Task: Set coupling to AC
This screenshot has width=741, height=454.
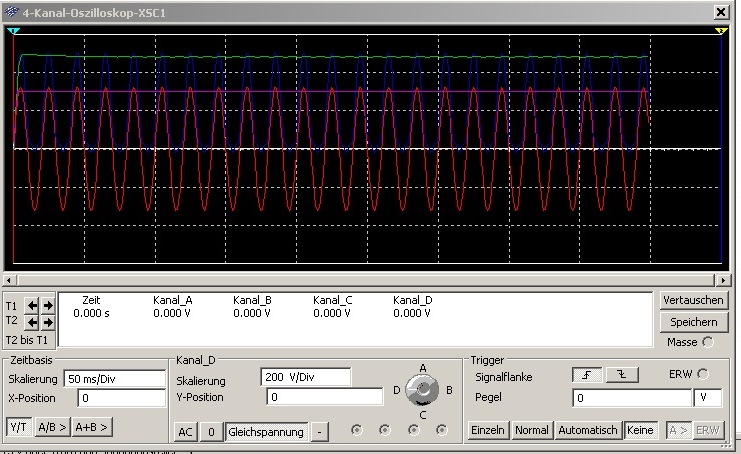Action: 185,432
